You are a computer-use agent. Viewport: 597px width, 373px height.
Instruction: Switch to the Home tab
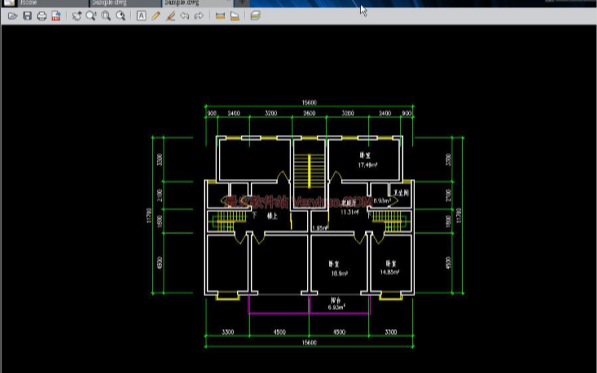53,3
